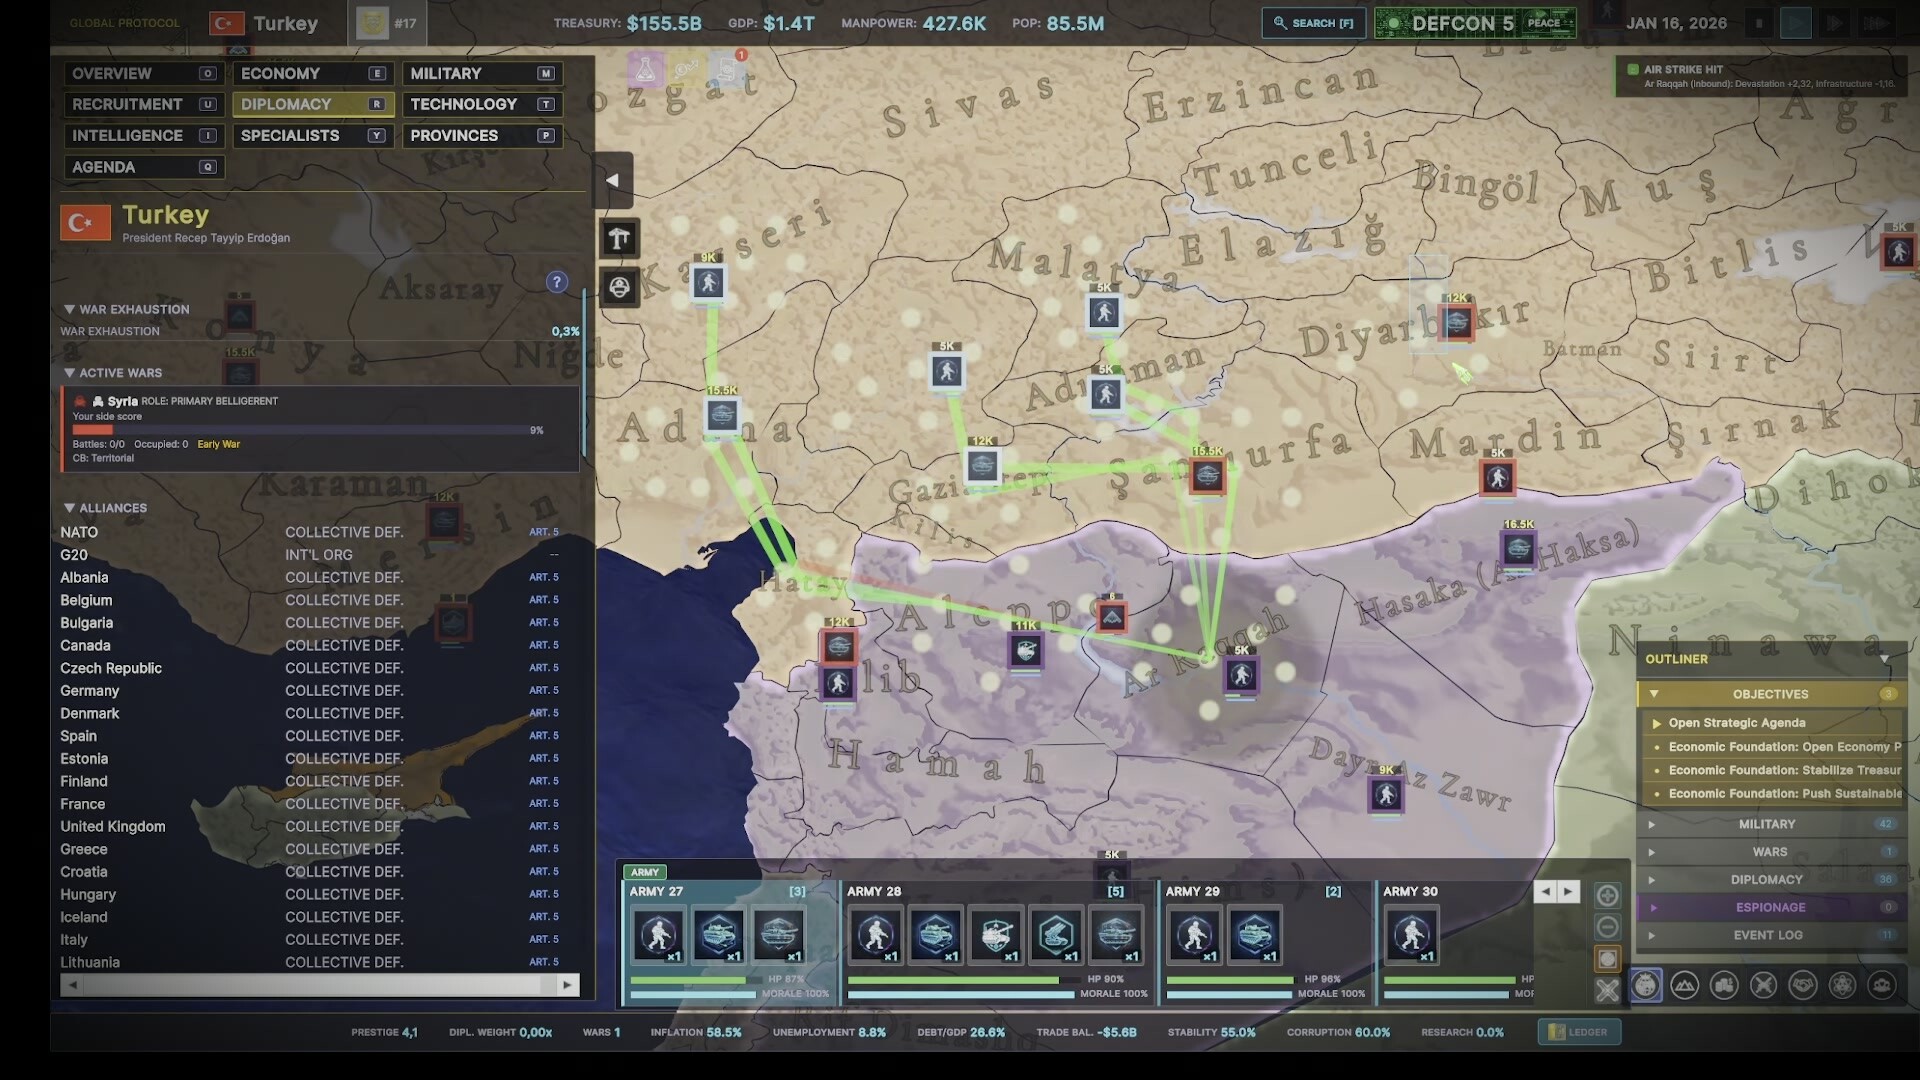Image resolution: width=1920 pixels, height=1080 pixels.
Task: Collapse the left country panel arrow
Action: [x=613, y=180]
